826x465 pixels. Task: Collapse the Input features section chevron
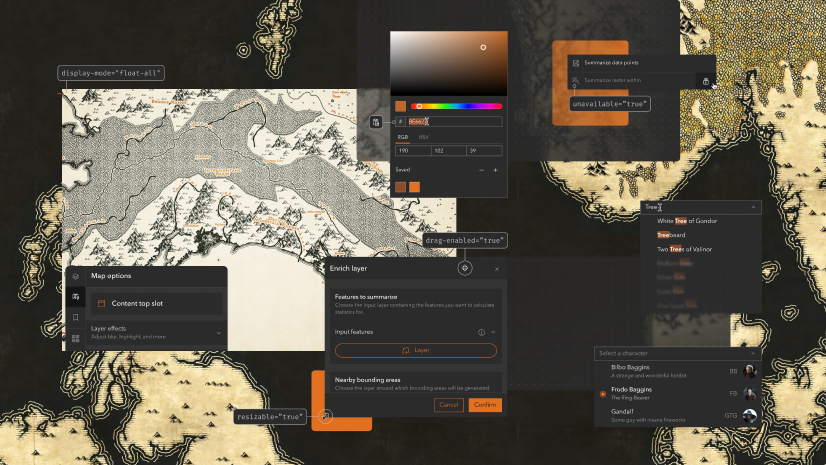pos(493,332)
